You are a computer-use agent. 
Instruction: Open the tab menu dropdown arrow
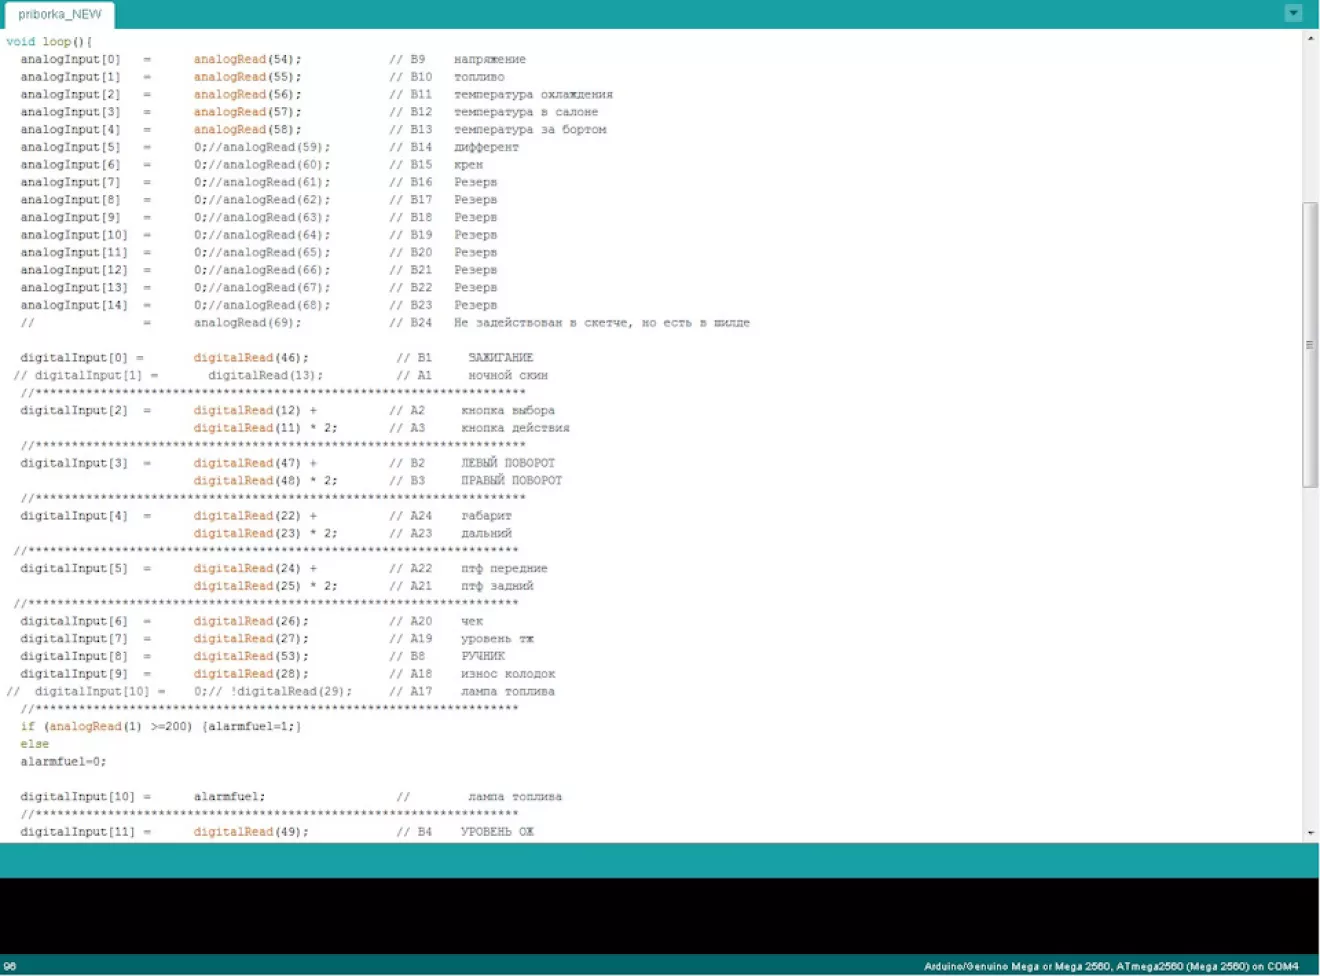[1293, 13]
